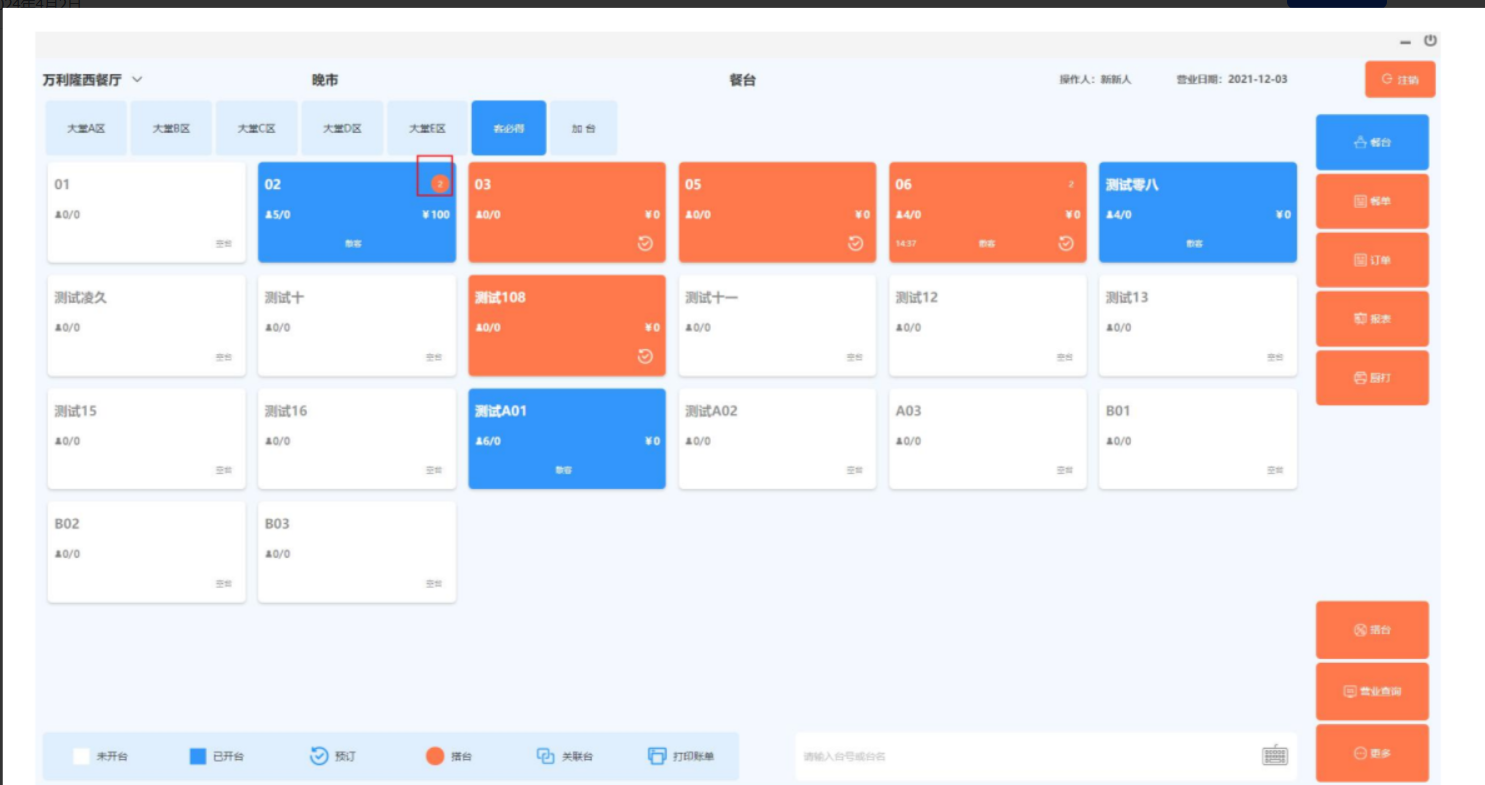Open 厨打 kitchen print from sidebar
1485x785 pixels.
[1372, 378]
